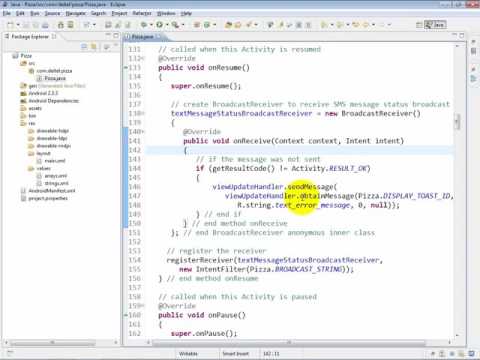Select the Pizza project node
Image resolution: width=480 pixels, height=360 pixels.
[22, 56]
